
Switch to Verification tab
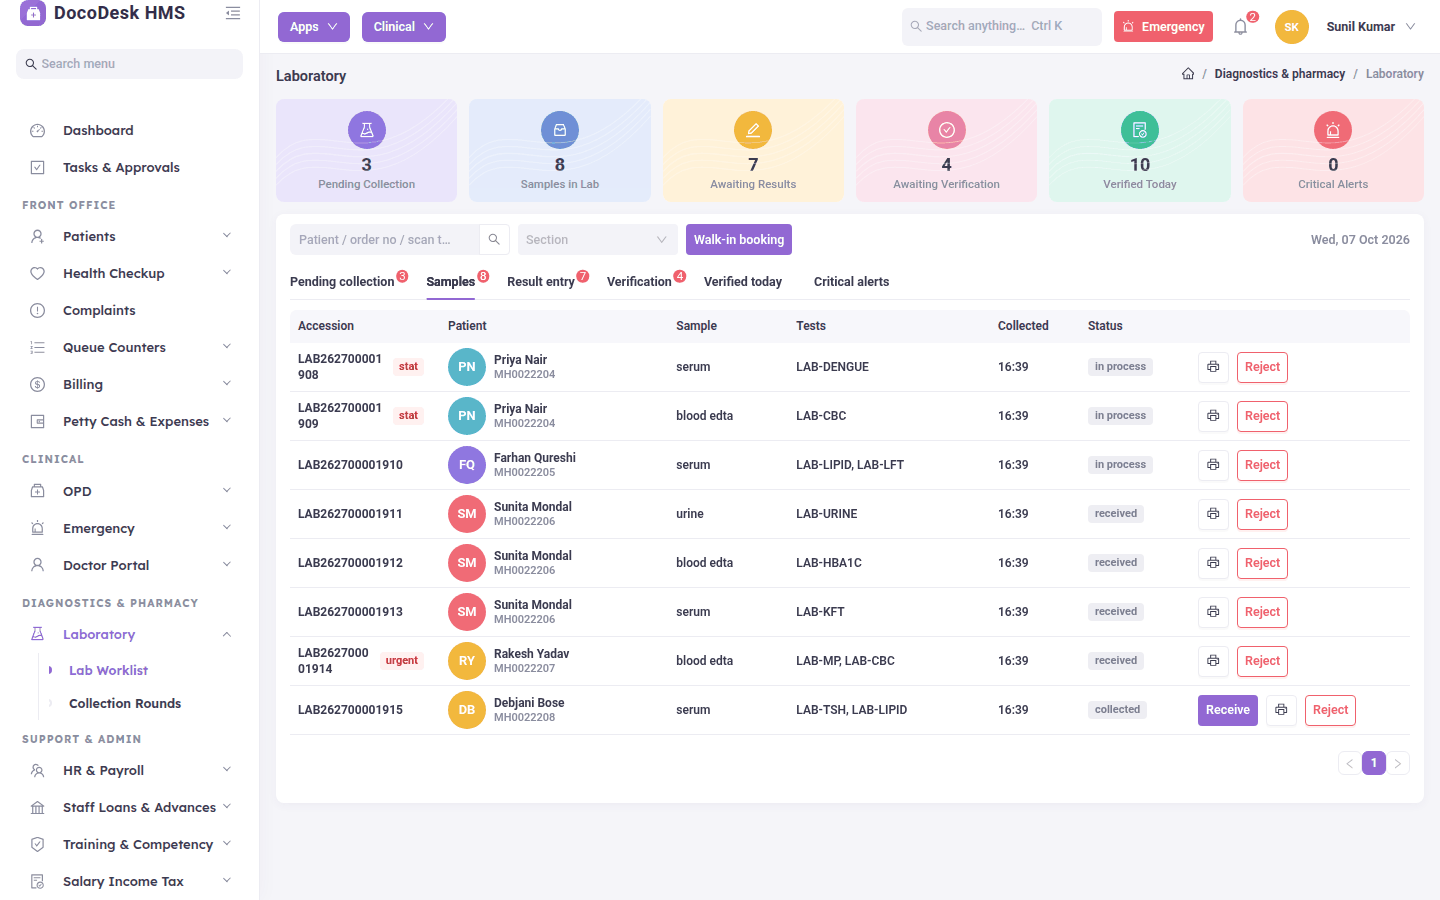639,282
